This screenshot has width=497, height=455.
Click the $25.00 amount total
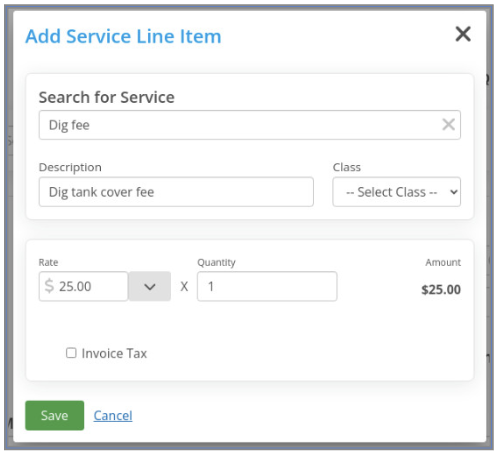tap(441, 289)
